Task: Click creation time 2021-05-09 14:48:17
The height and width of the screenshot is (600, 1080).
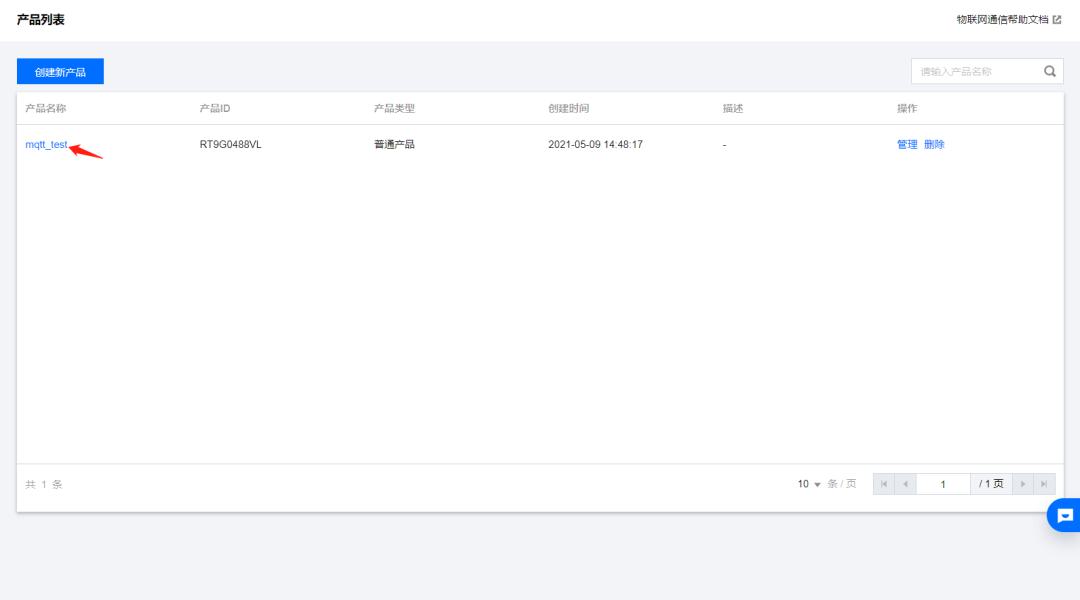Action: click(x=595, y=145)
